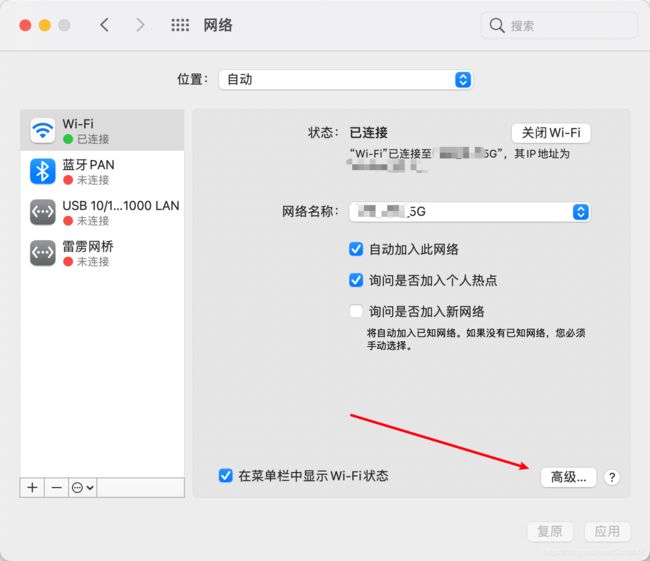Image resolution: width=650 pixels, height=561 pixels.
Task: Expand the 网络名称 network name dropdown
Action: (468, 212)
